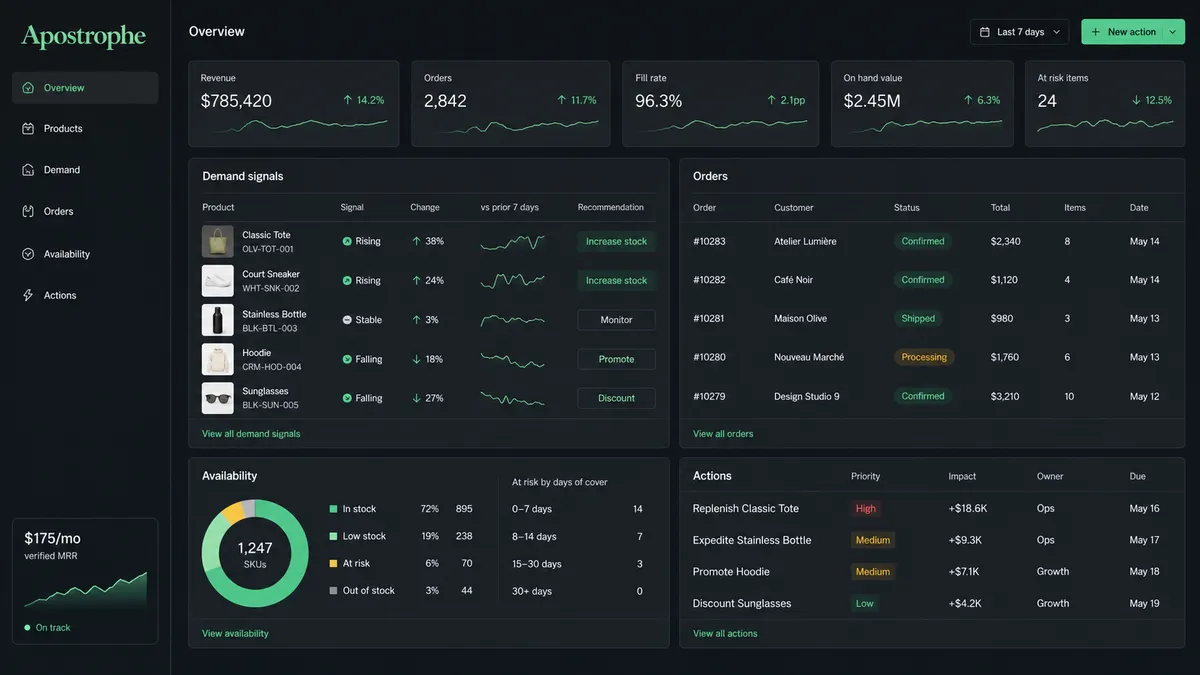Follow the View all orders link

[x=723, y=434]
